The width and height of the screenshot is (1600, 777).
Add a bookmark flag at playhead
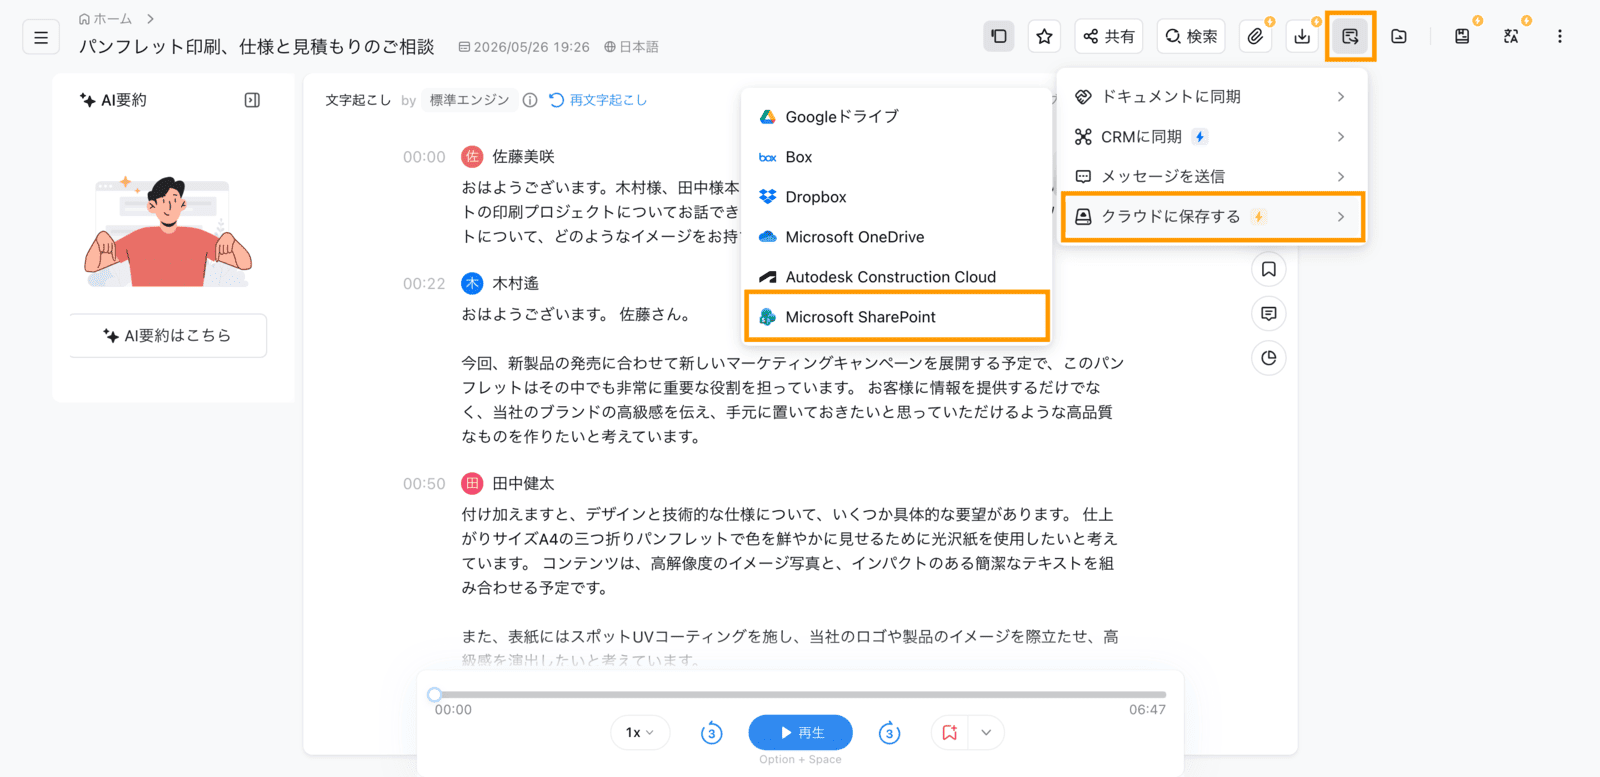pos(949,732)
